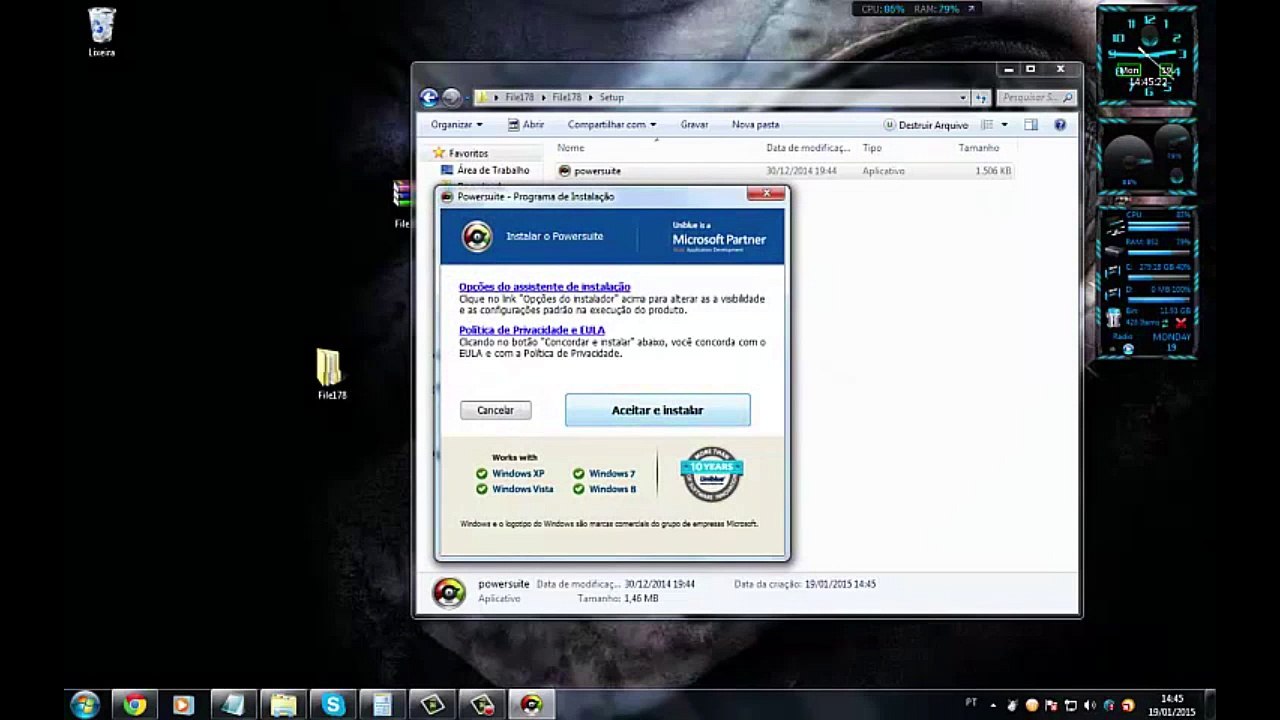
Task: Click Gravar in the Explorer toolbar
Action: [694, 125]
